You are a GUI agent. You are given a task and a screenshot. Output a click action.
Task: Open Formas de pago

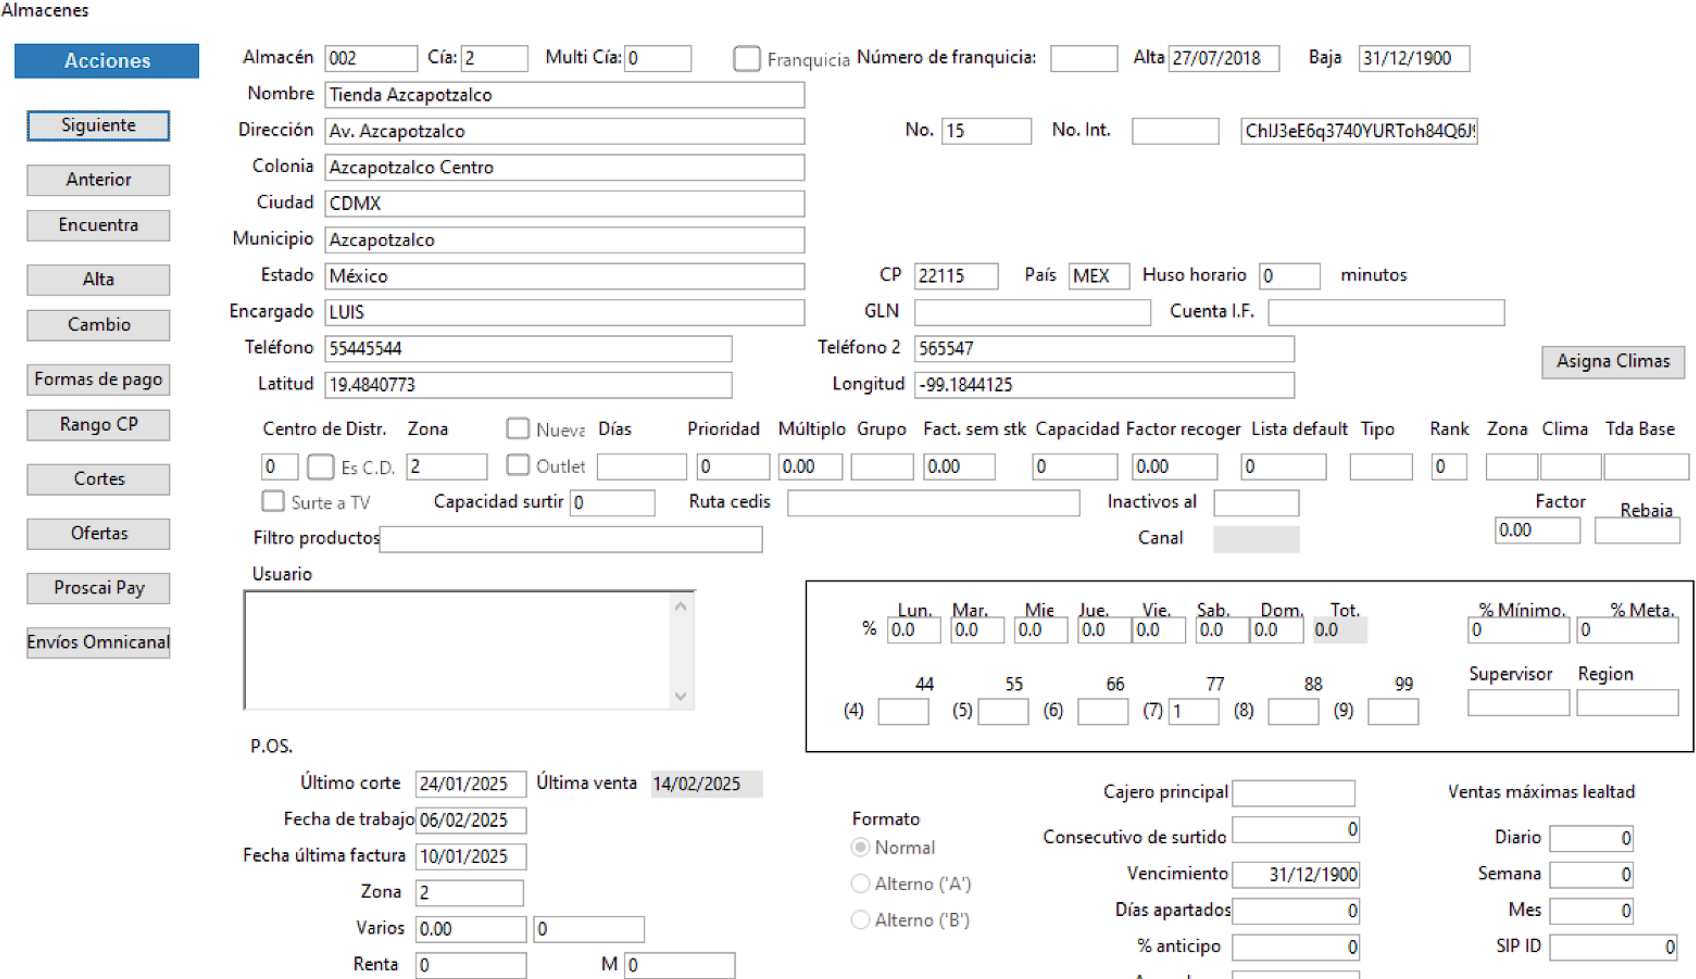pos(98,380)
